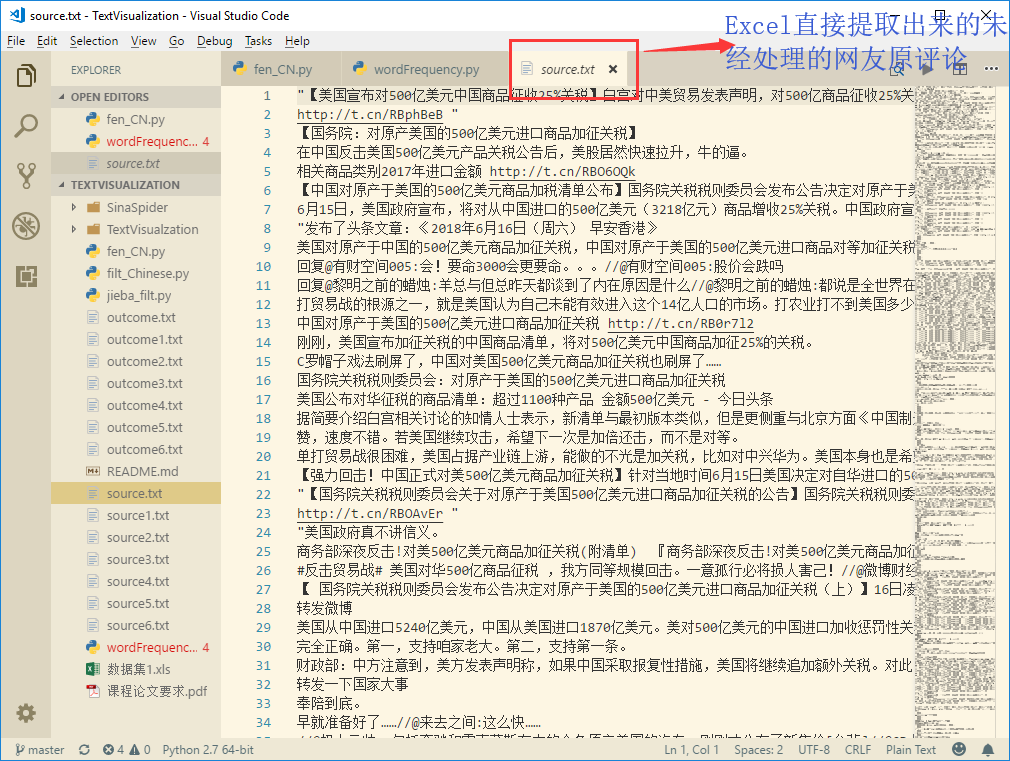Viewport: 1010px width, 761px height.
Task: Open the Go menu
Action: [176, 41]
